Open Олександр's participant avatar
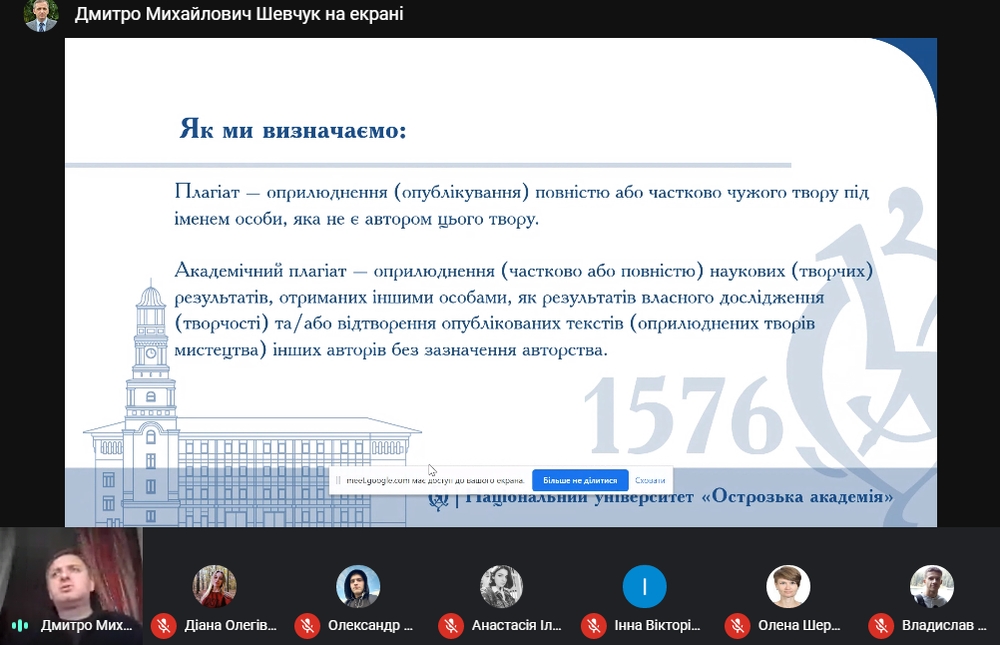This screenshot has width=1000, height=645. click(358, 586)
